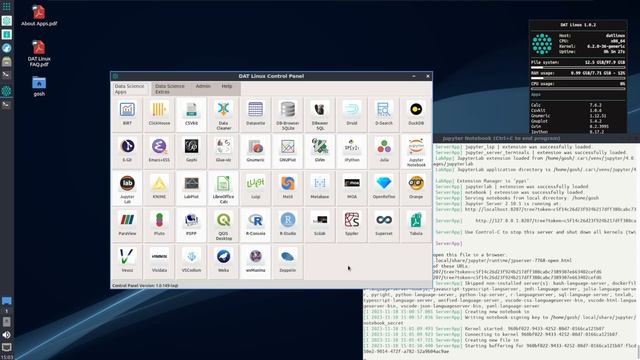Open the applications grid in the left panel
This screenshot has width=640, height=360.
pos(7,6)
